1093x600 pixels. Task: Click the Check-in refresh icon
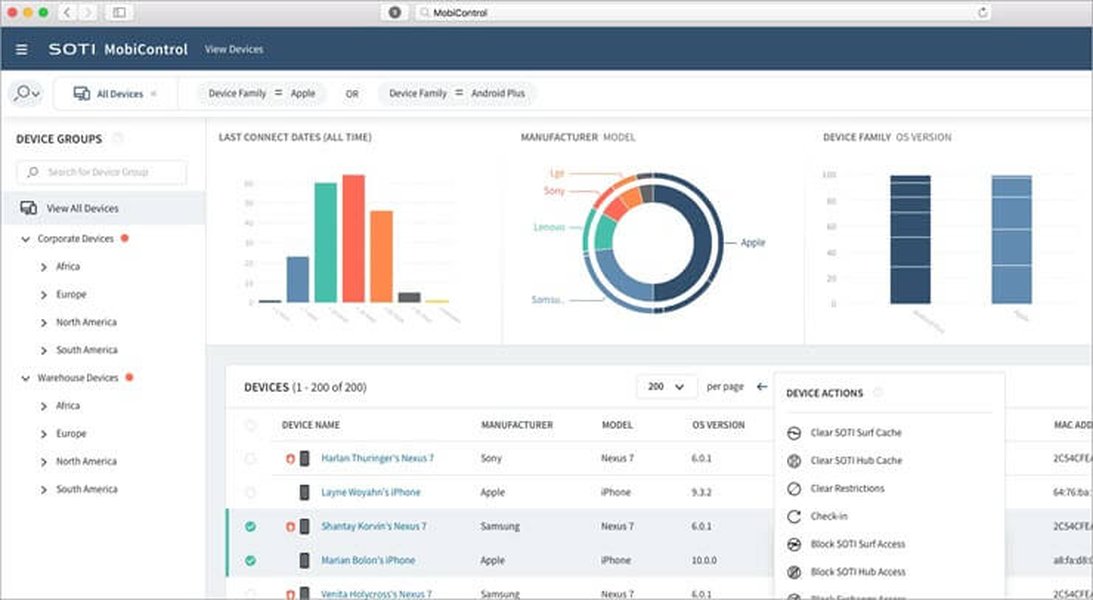point(794,516)
